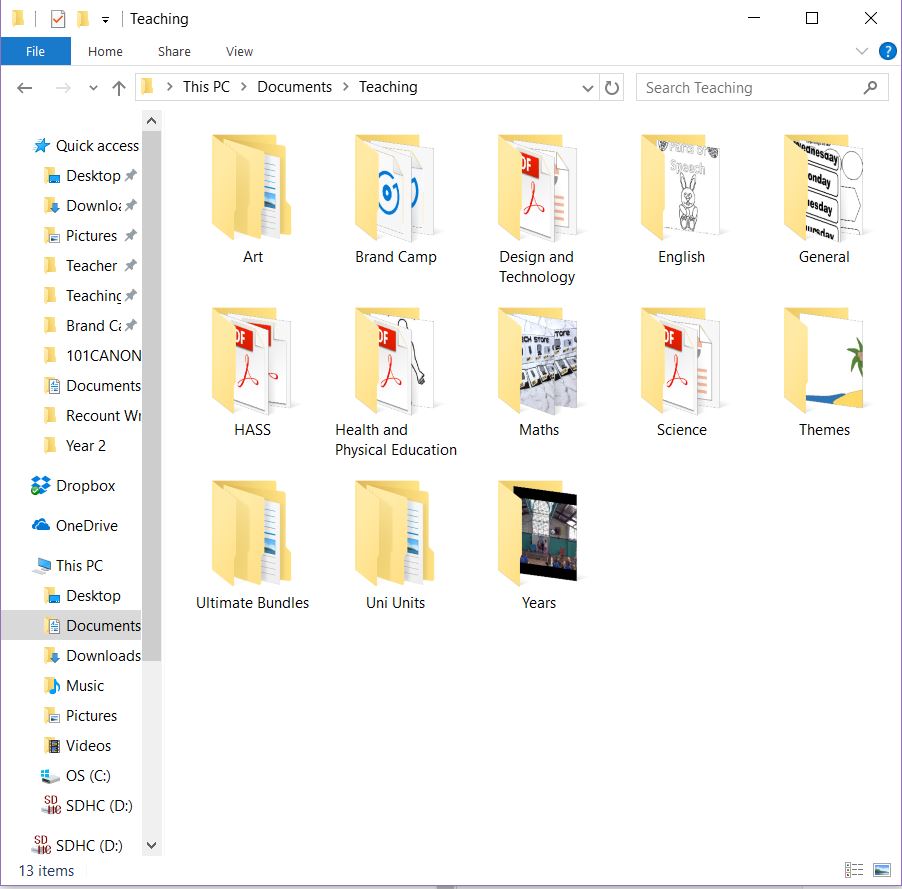Switch to the View ribbon tab

point(239,51)
